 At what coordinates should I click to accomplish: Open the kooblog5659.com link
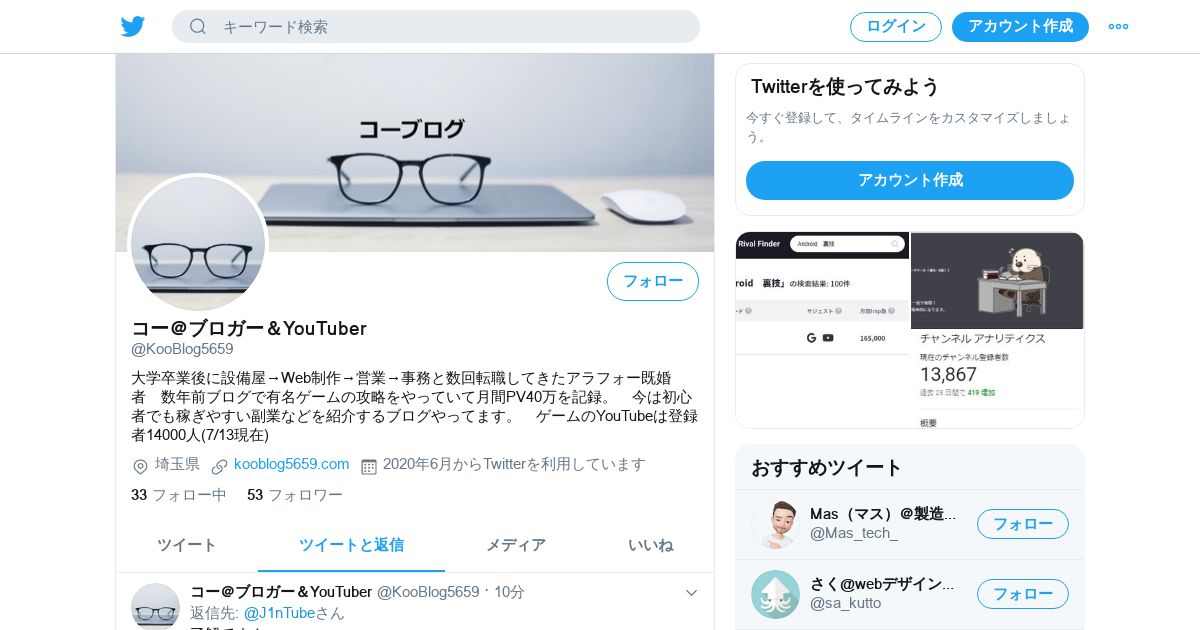[x=292, y=464]
